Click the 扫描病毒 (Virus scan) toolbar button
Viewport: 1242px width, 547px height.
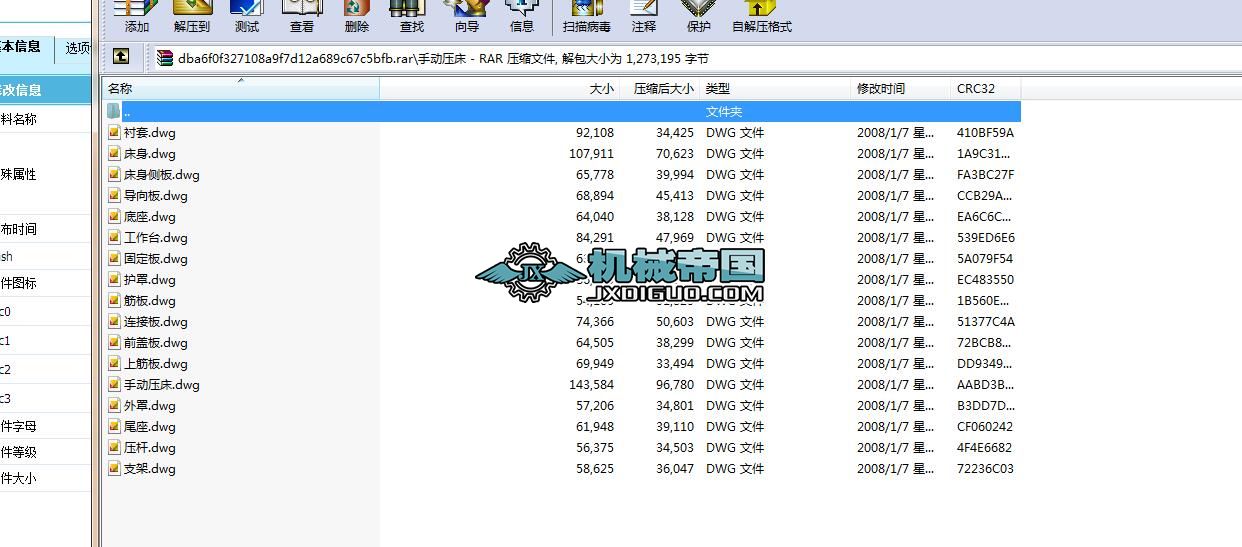pos(587,17)
